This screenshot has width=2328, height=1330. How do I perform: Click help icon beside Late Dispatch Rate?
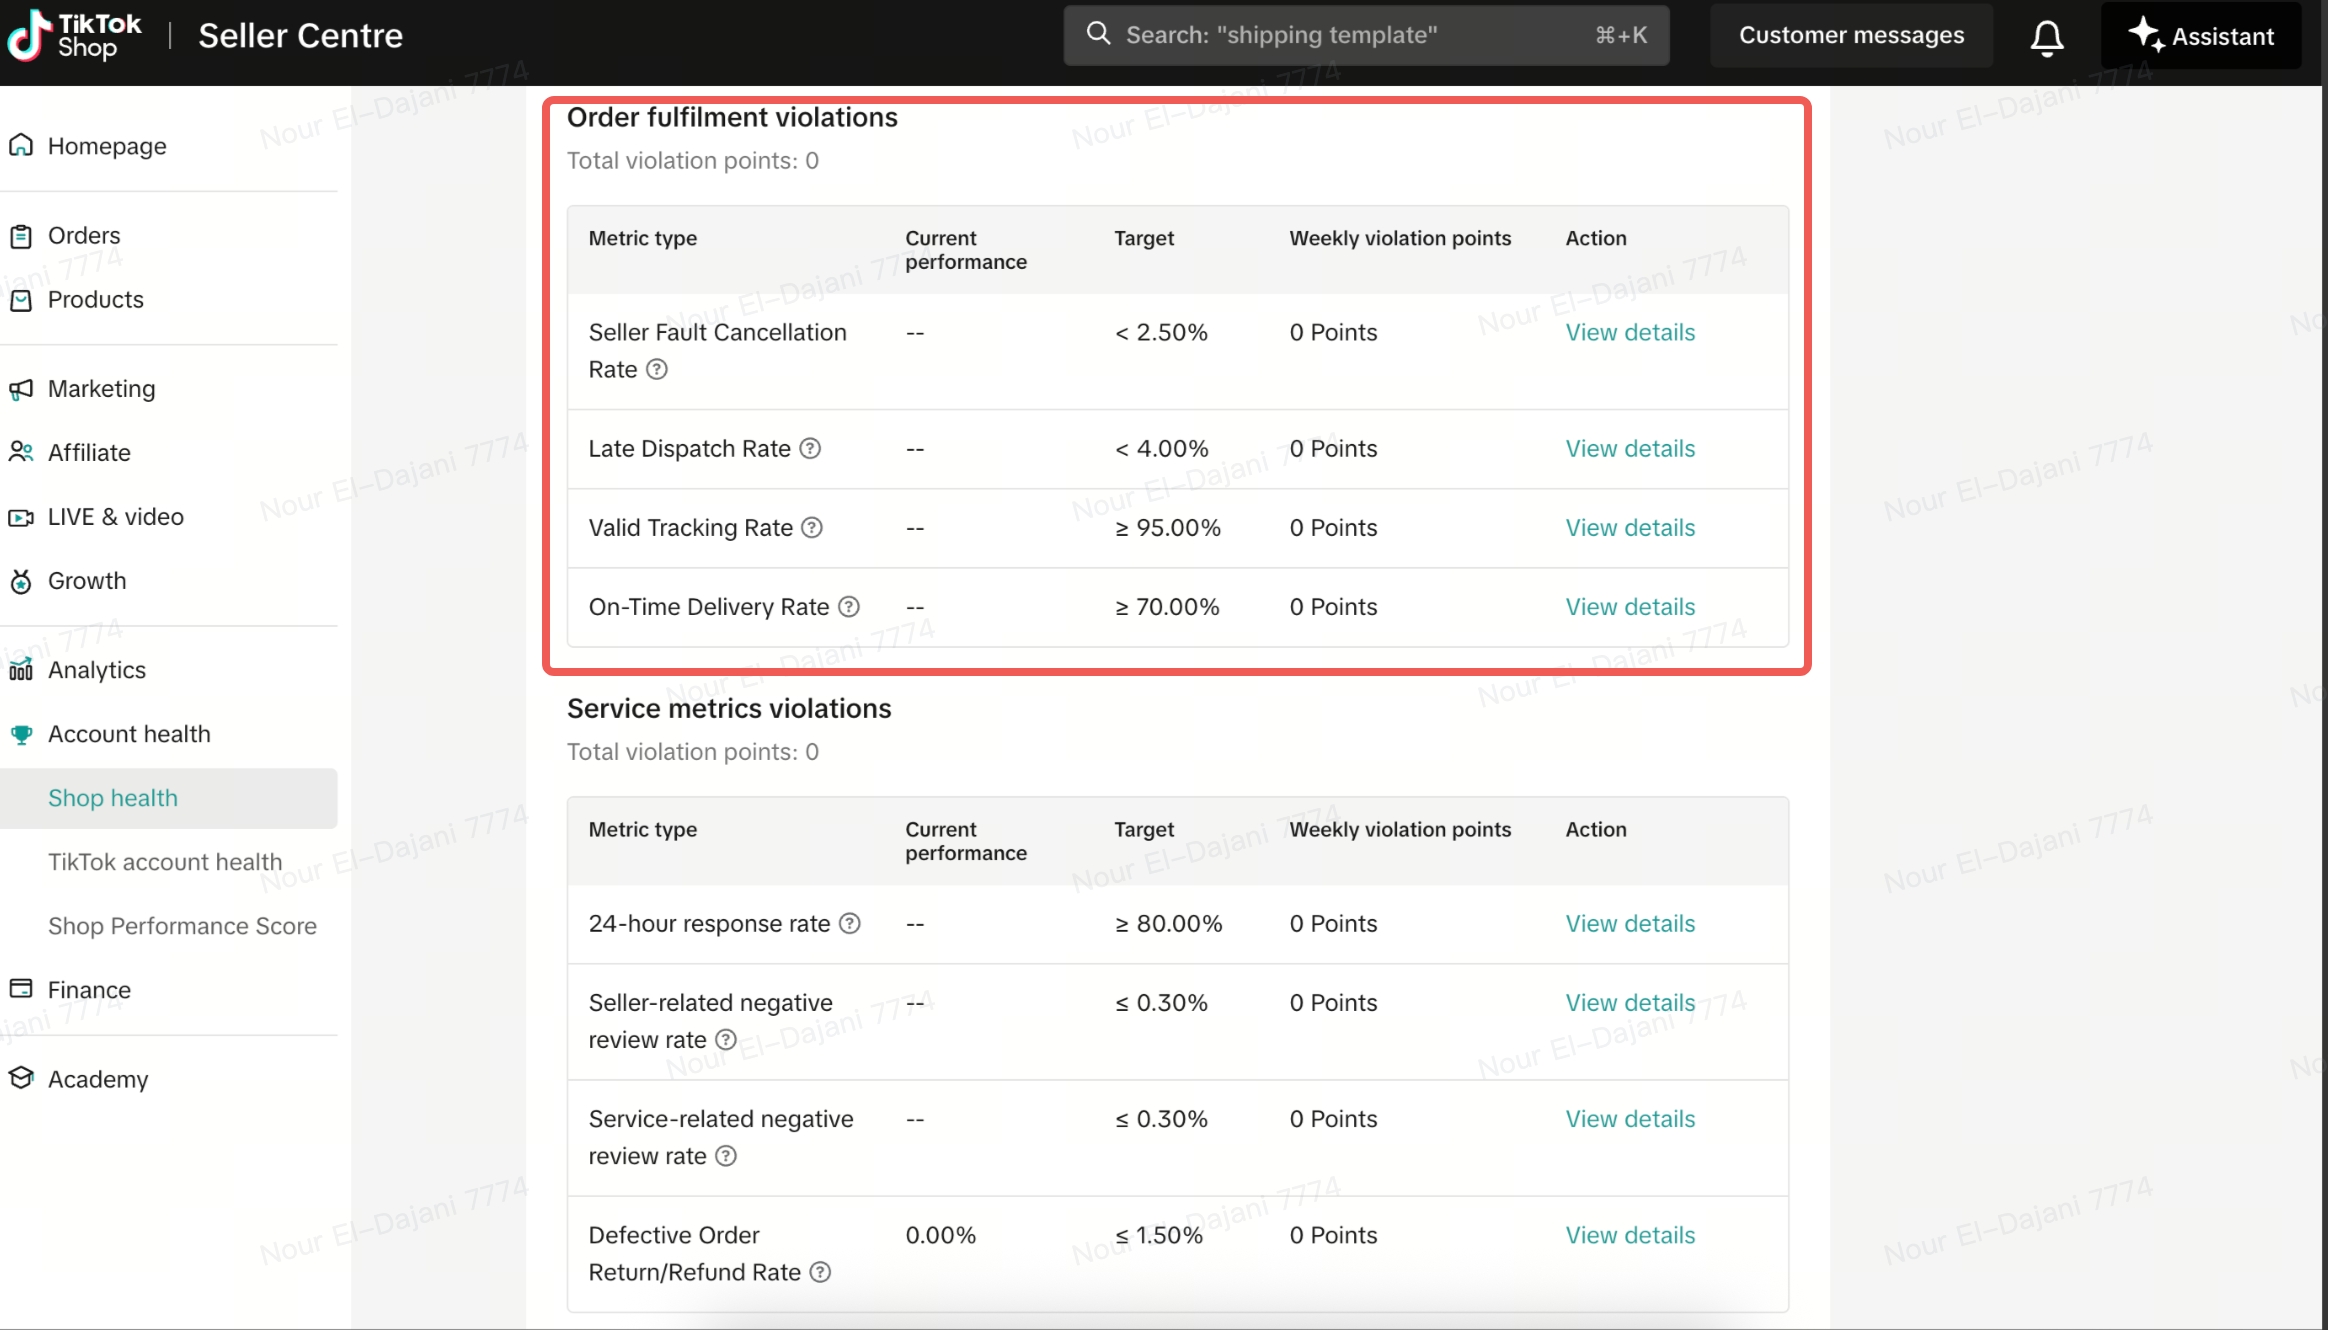pyautogui.click(x=810, y=449)
